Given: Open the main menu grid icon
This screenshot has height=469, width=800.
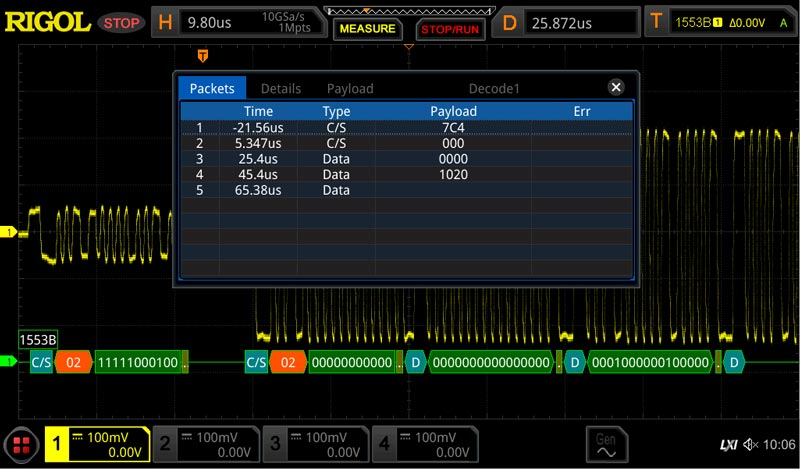Looking at the screenshot, I should click(x=21, y=445).
